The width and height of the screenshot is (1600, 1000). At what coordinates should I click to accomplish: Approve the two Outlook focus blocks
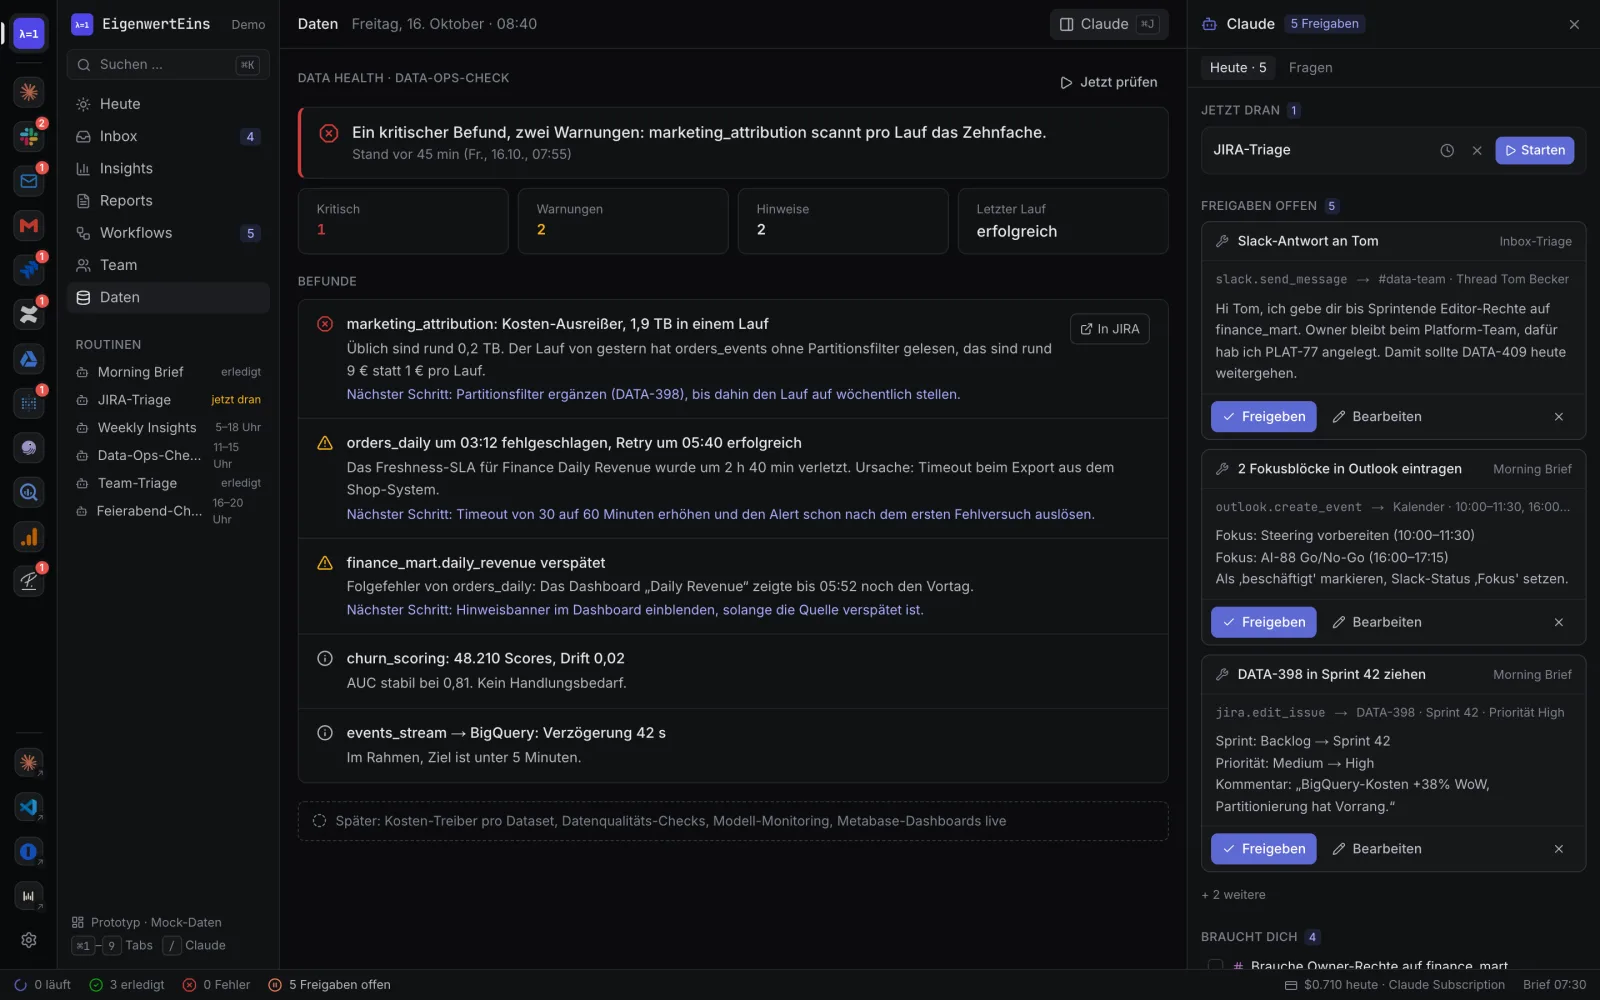[1263, 622]
